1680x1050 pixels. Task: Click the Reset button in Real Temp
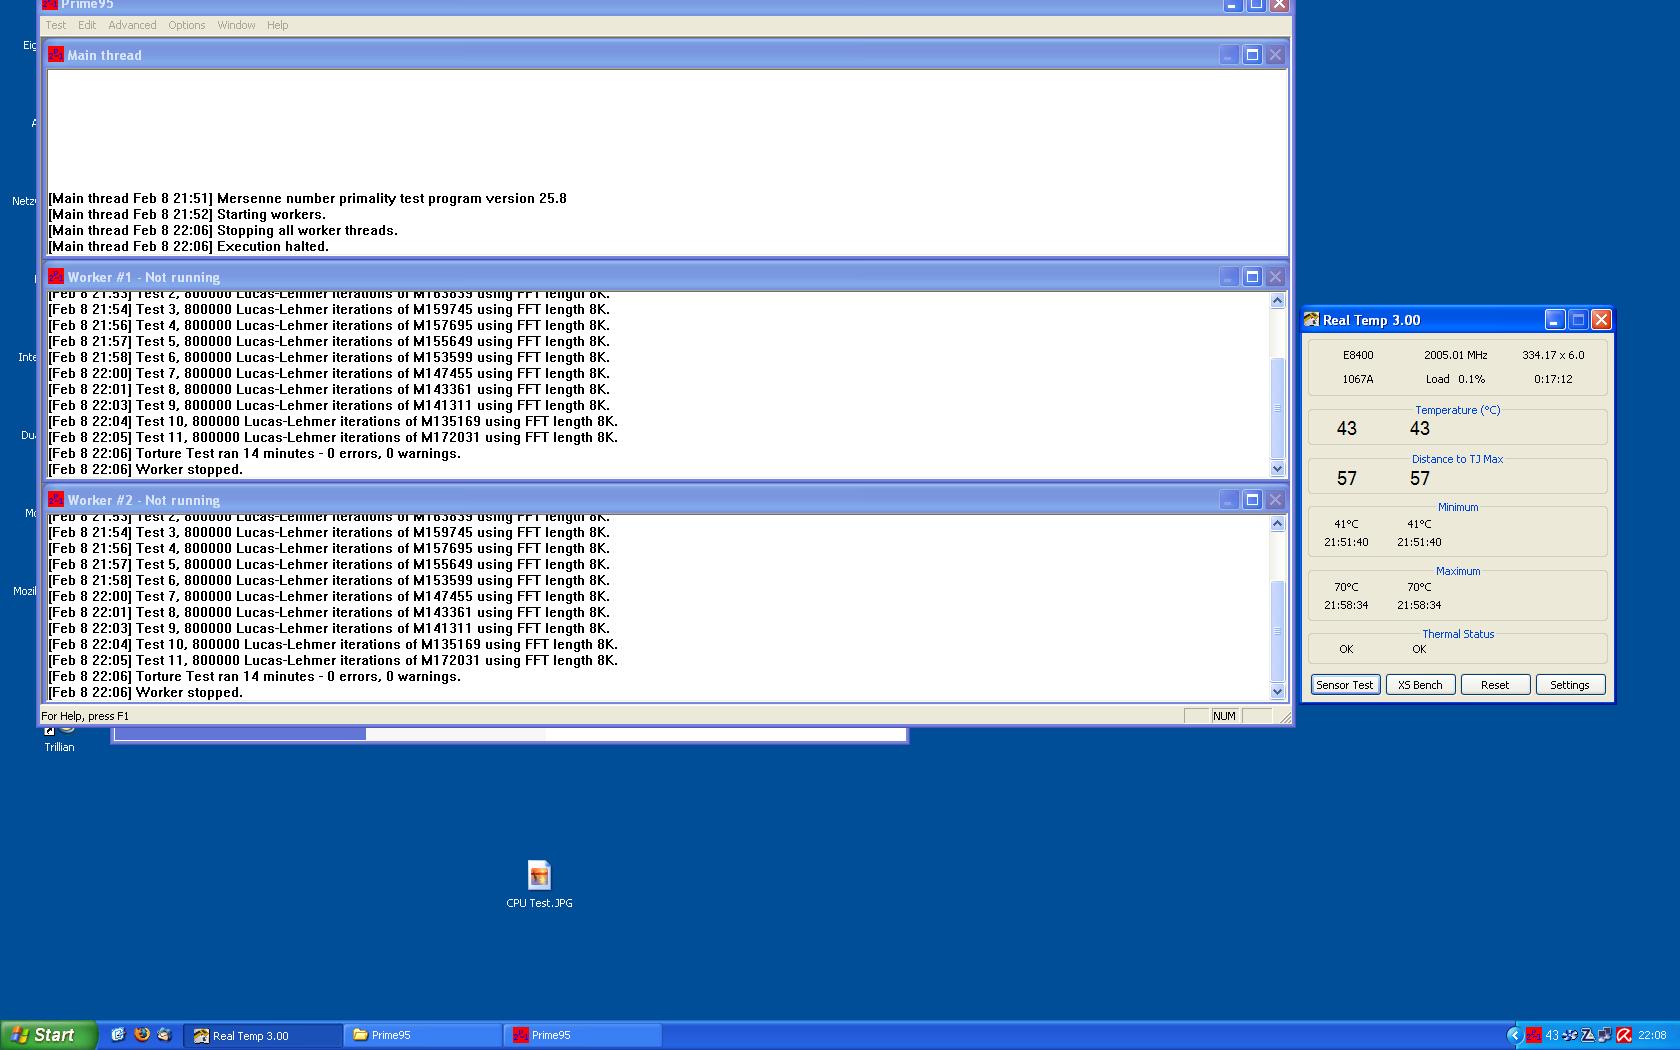click(1495, 685)
